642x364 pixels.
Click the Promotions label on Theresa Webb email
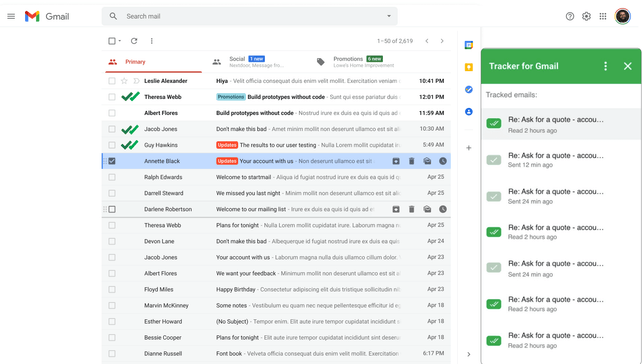pyautogui.click(x=231, y=97)
